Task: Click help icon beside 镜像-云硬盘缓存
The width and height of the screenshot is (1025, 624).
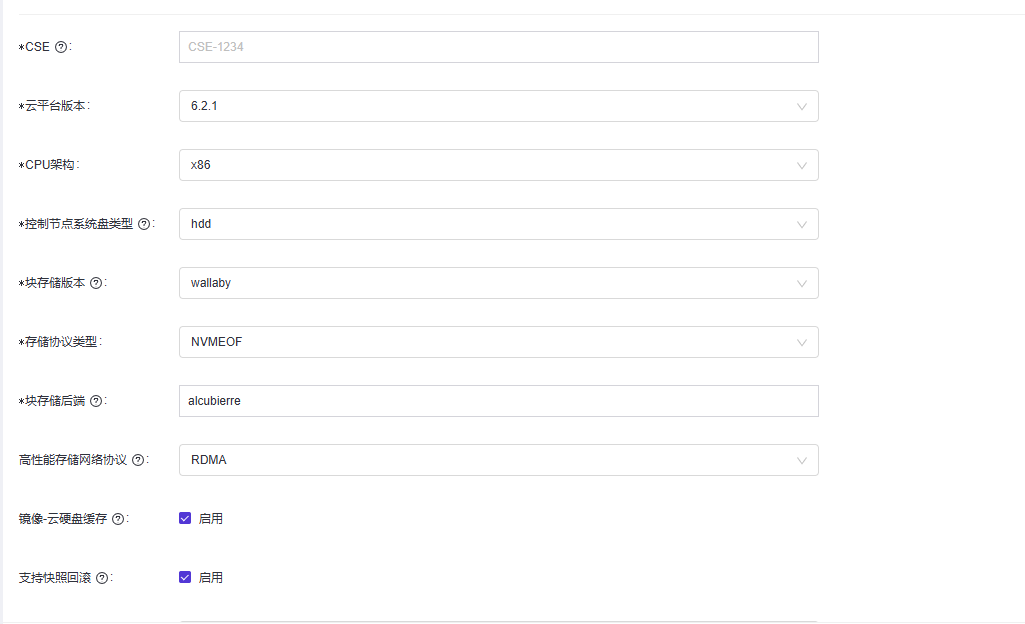Action: 118,519
